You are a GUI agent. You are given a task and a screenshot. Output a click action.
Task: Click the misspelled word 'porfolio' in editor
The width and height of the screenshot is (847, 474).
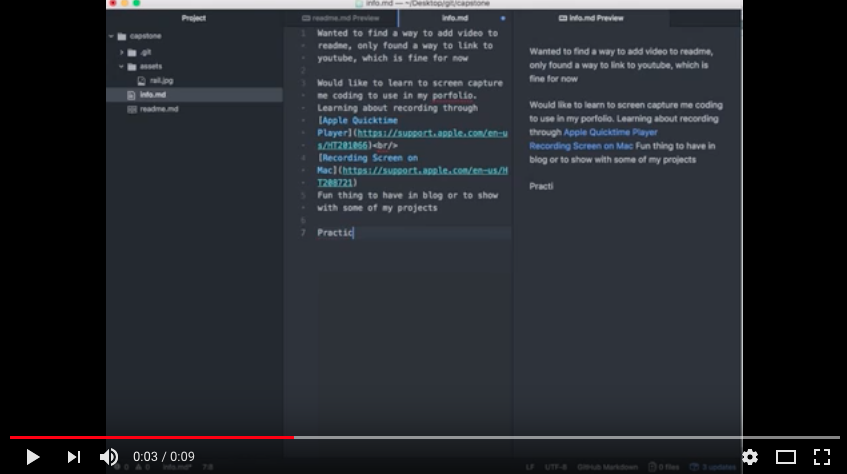pyautogui.click(x=452, y=96)
